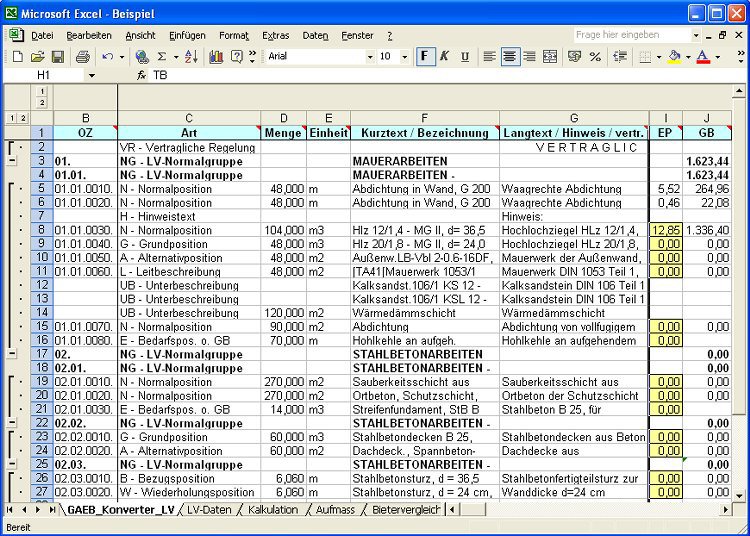Open the Borders style dropdown arrow
Screen dimensions: 750x536
(659, 57)
